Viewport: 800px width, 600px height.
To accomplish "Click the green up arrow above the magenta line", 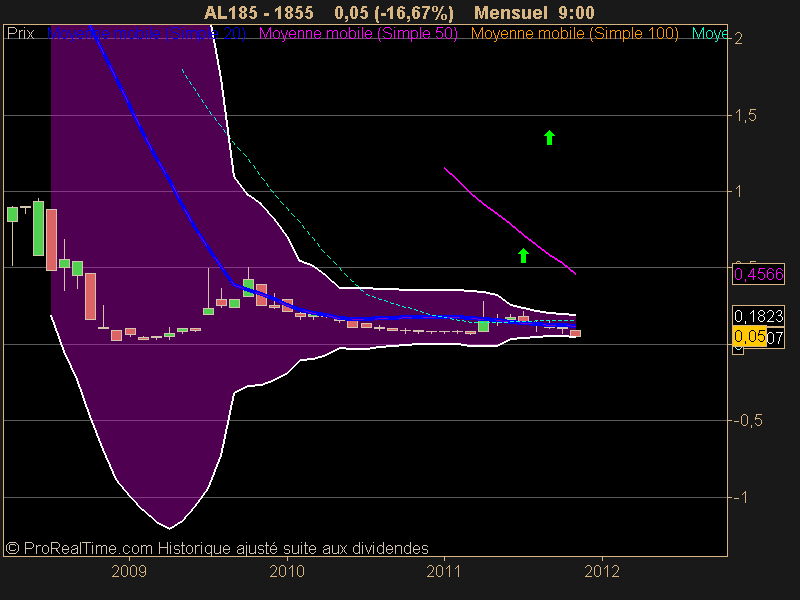I will (549, 138).
